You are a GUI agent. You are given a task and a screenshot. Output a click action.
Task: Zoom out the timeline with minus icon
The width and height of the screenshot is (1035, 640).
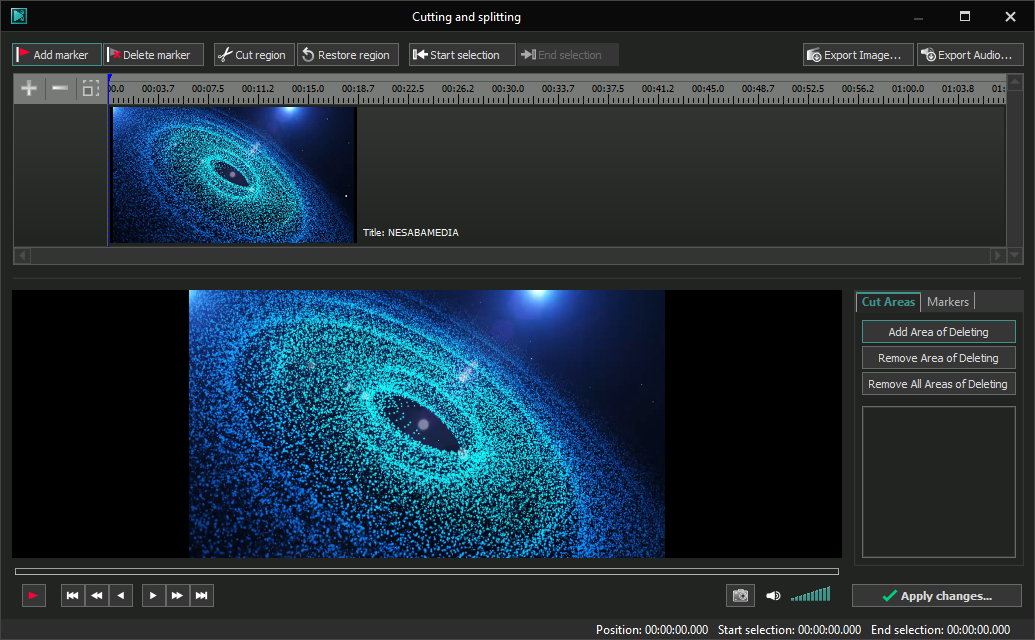coord(60,89)
